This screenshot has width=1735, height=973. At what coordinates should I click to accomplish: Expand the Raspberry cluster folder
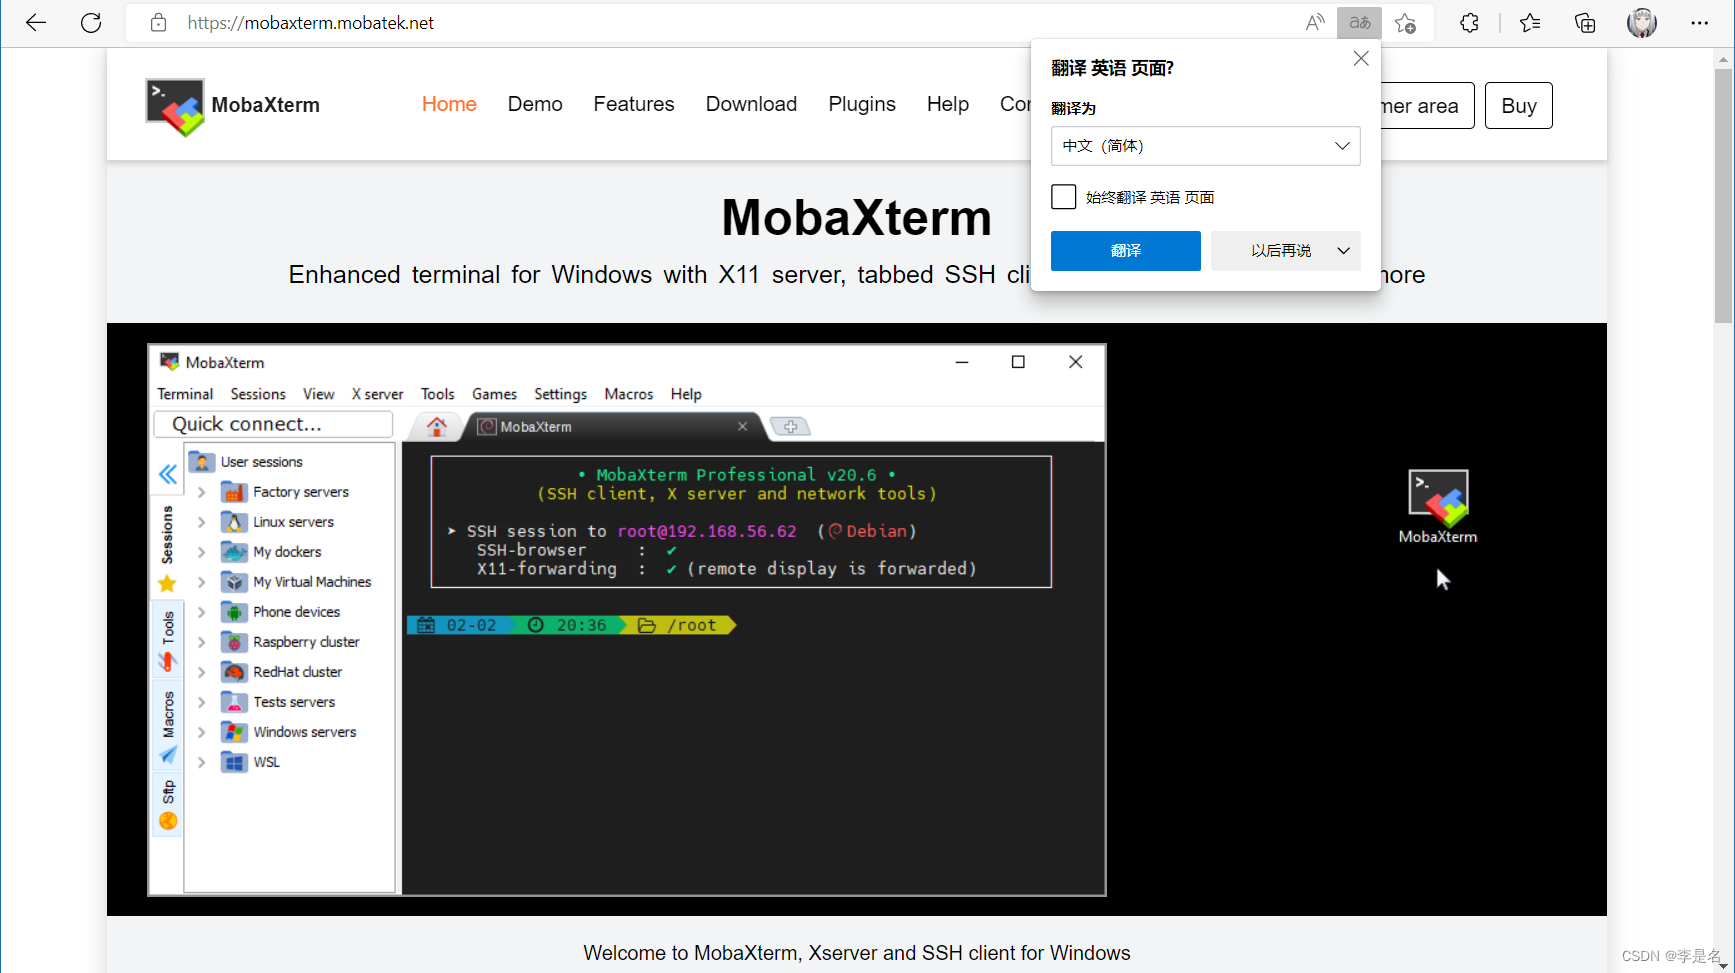pyautogui.click(x=201, y=642)
